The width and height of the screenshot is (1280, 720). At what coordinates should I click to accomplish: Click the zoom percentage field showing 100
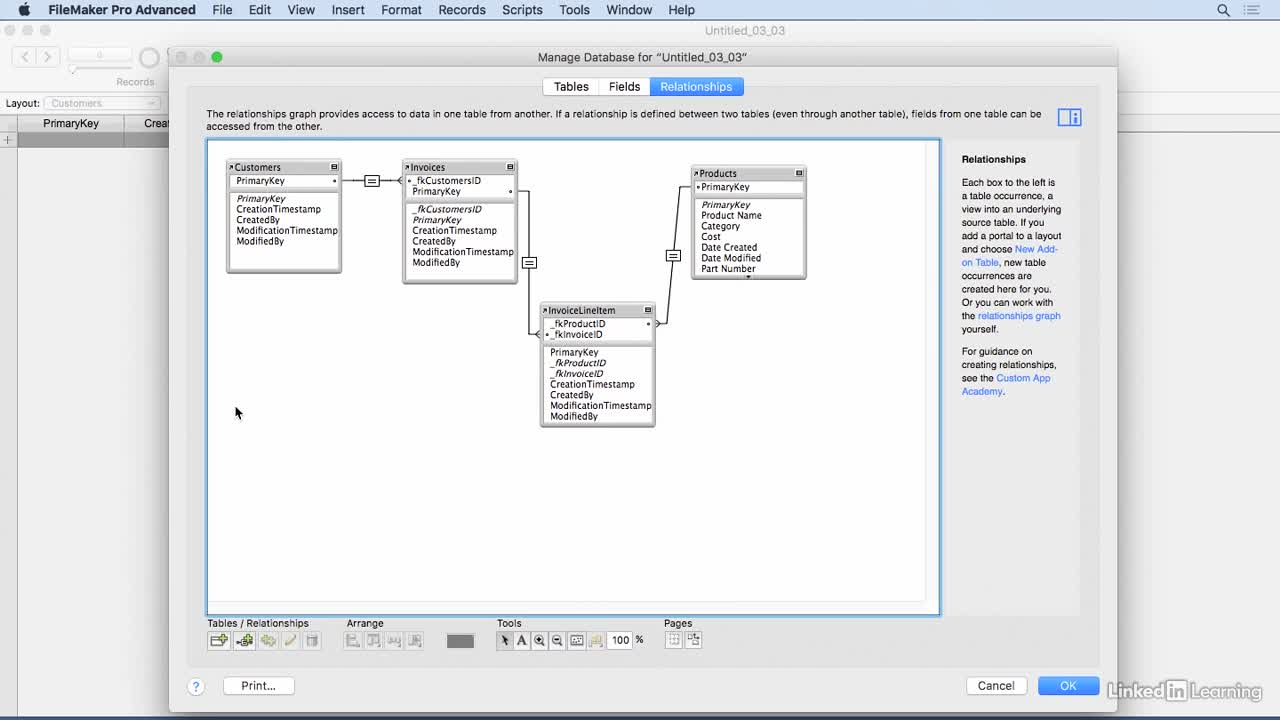pyautogui.click(x=621, y=640)
